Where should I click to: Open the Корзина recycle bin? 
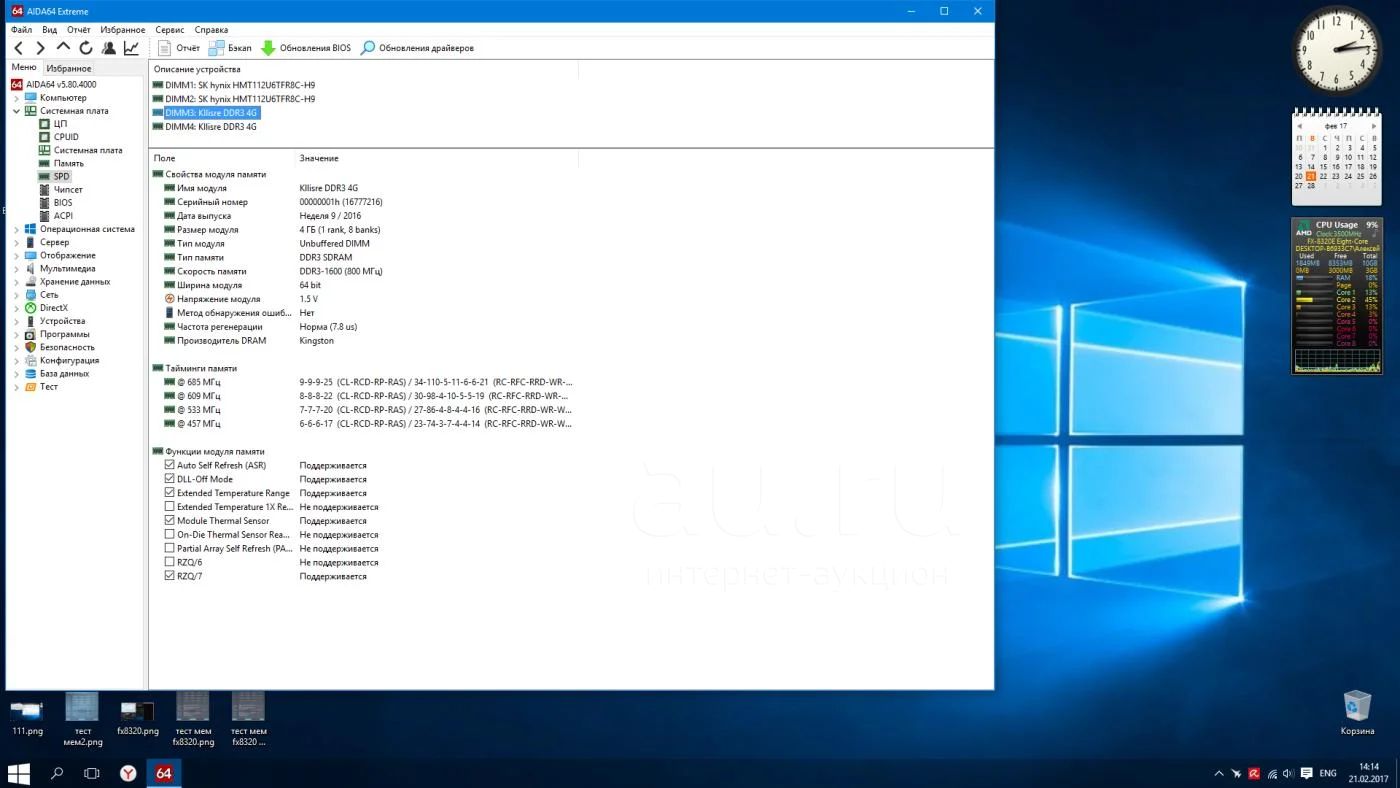coord(1357,713)
